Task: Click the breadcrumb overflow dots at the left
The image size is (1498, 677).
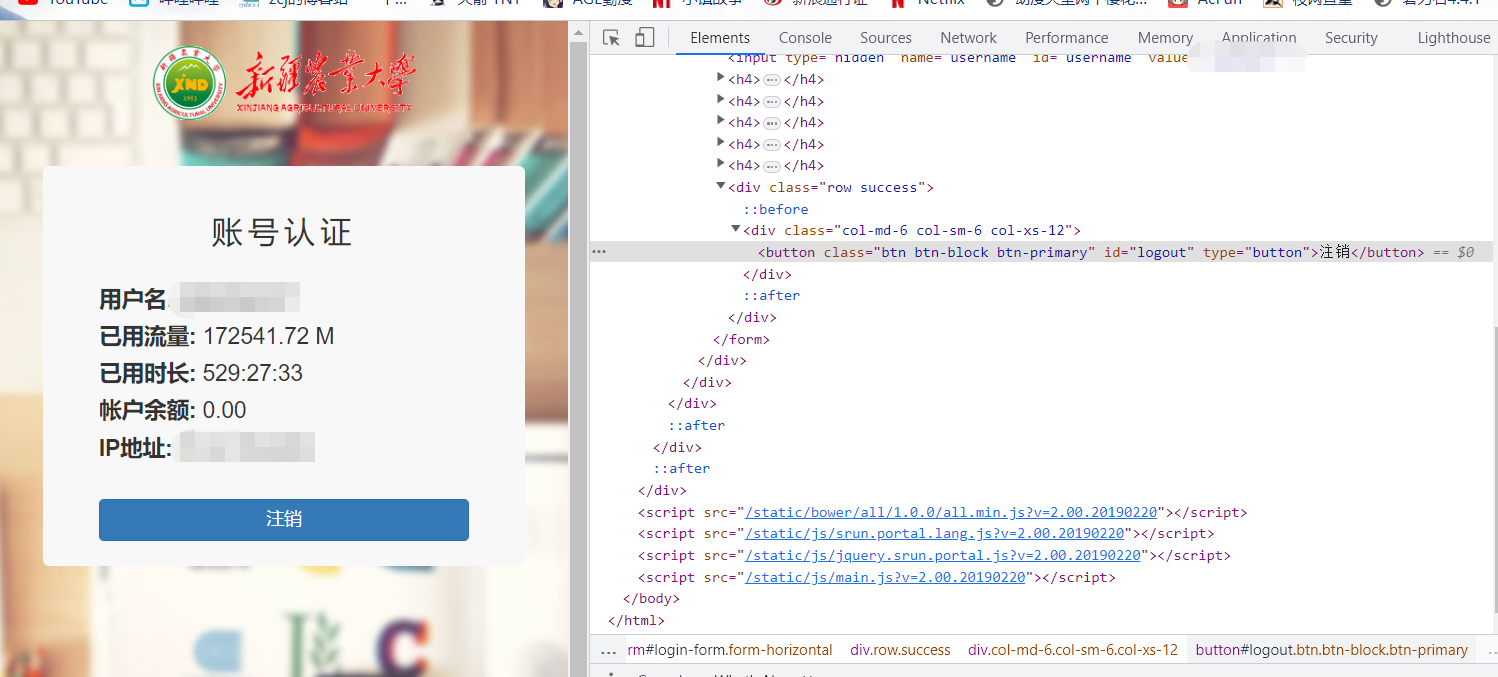Action: [x=608, y=650]
